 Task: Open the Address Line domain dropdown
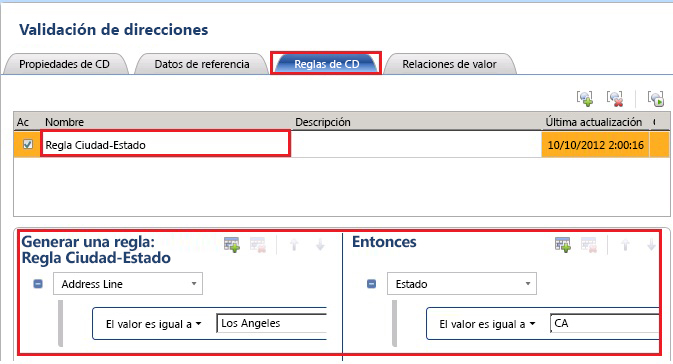coord(128,284)
